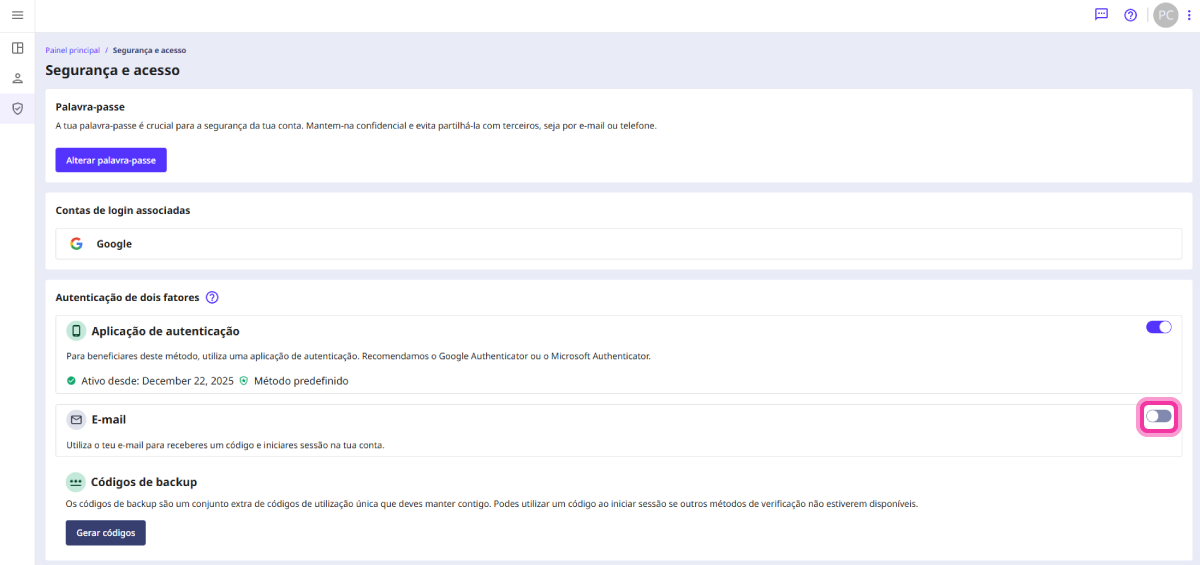1200x565 pixels.
Task: Click the password confidentiality description text
Action: click(x=356, y=126)
